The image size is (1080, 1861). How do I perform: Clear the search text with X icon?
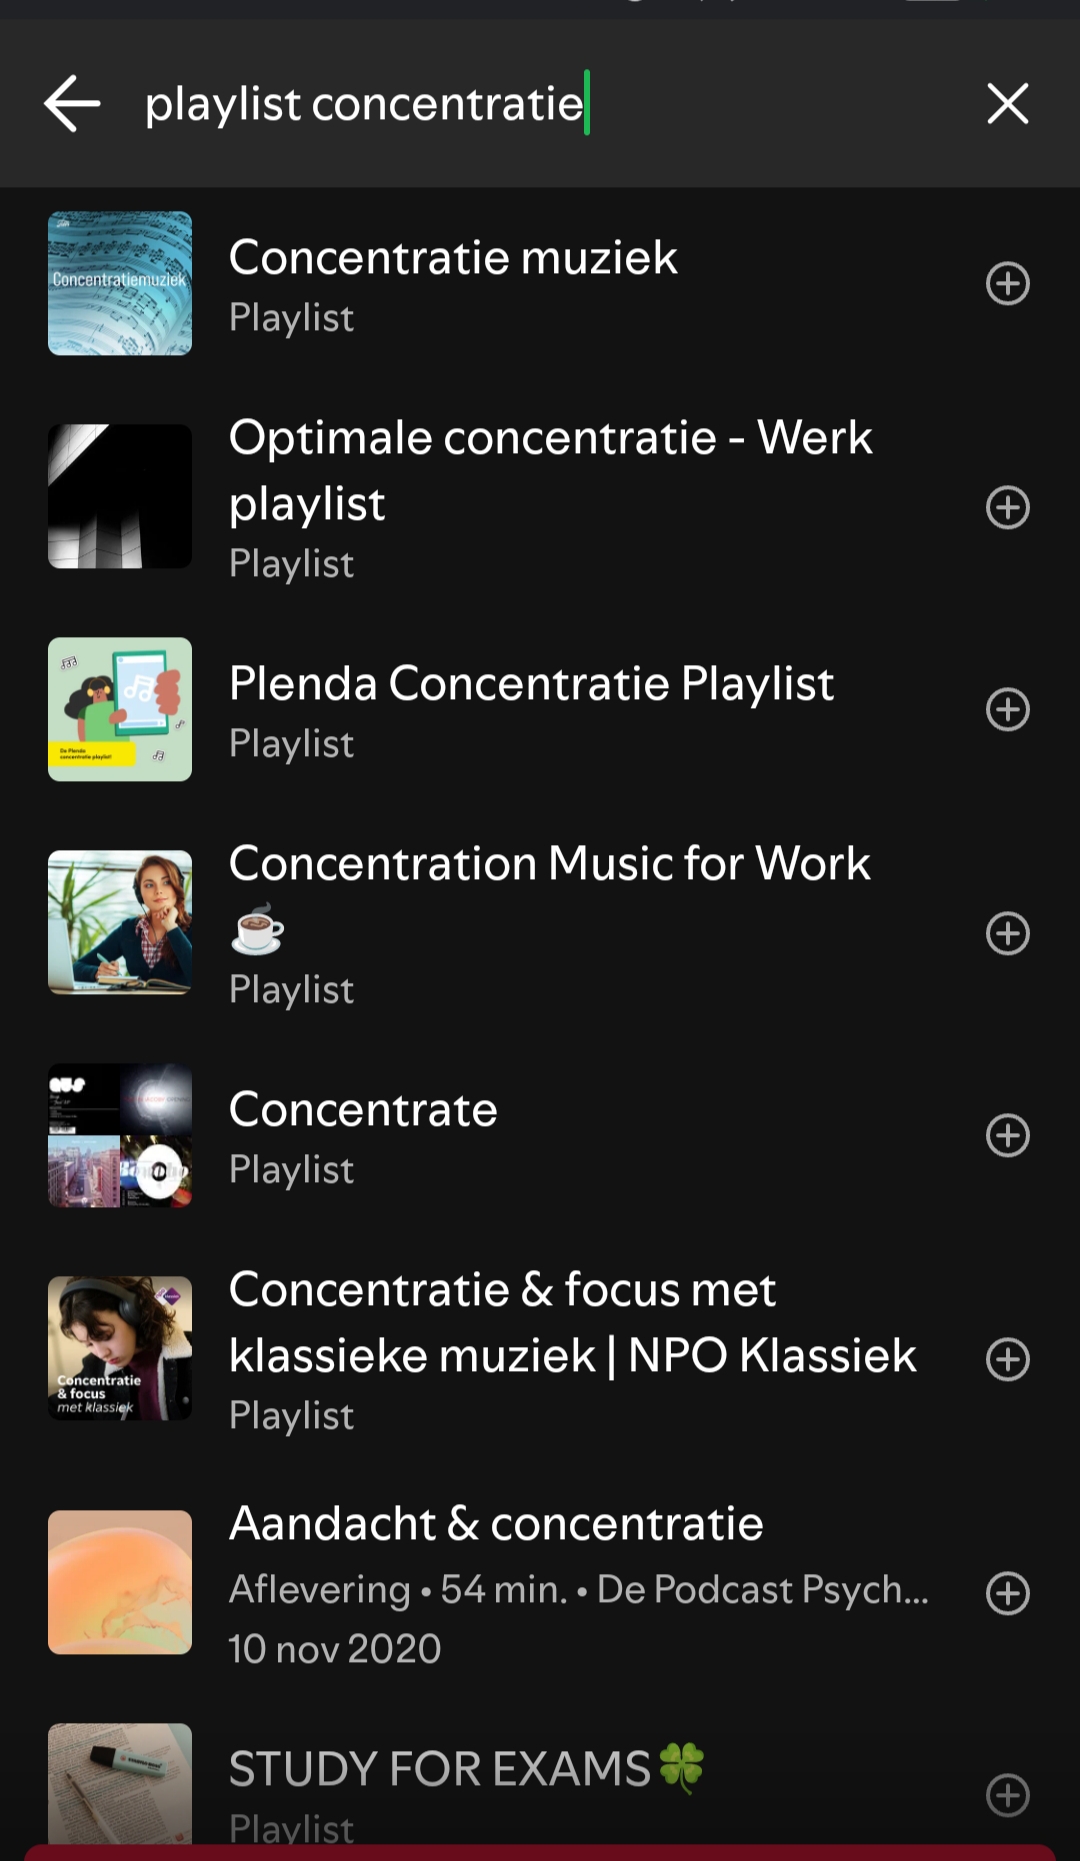pyautogui.click(x=1007, y=104)
